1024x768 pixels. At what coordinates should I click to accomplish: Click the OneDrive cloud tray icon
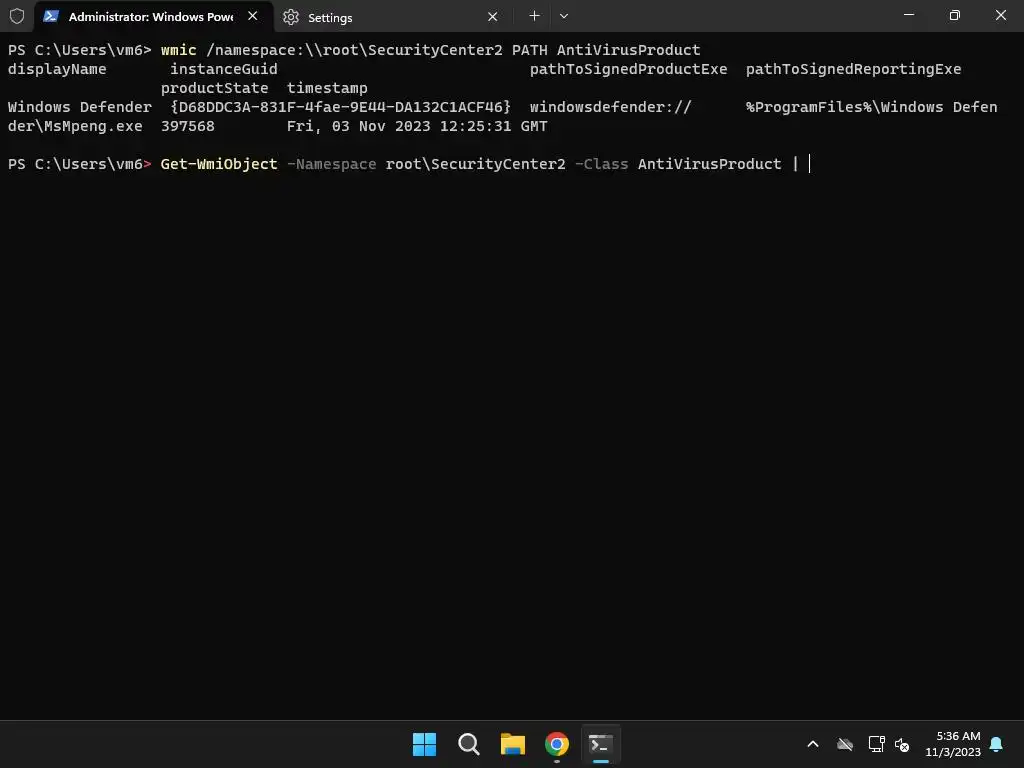pyautogui.click(x=845, y=744)
